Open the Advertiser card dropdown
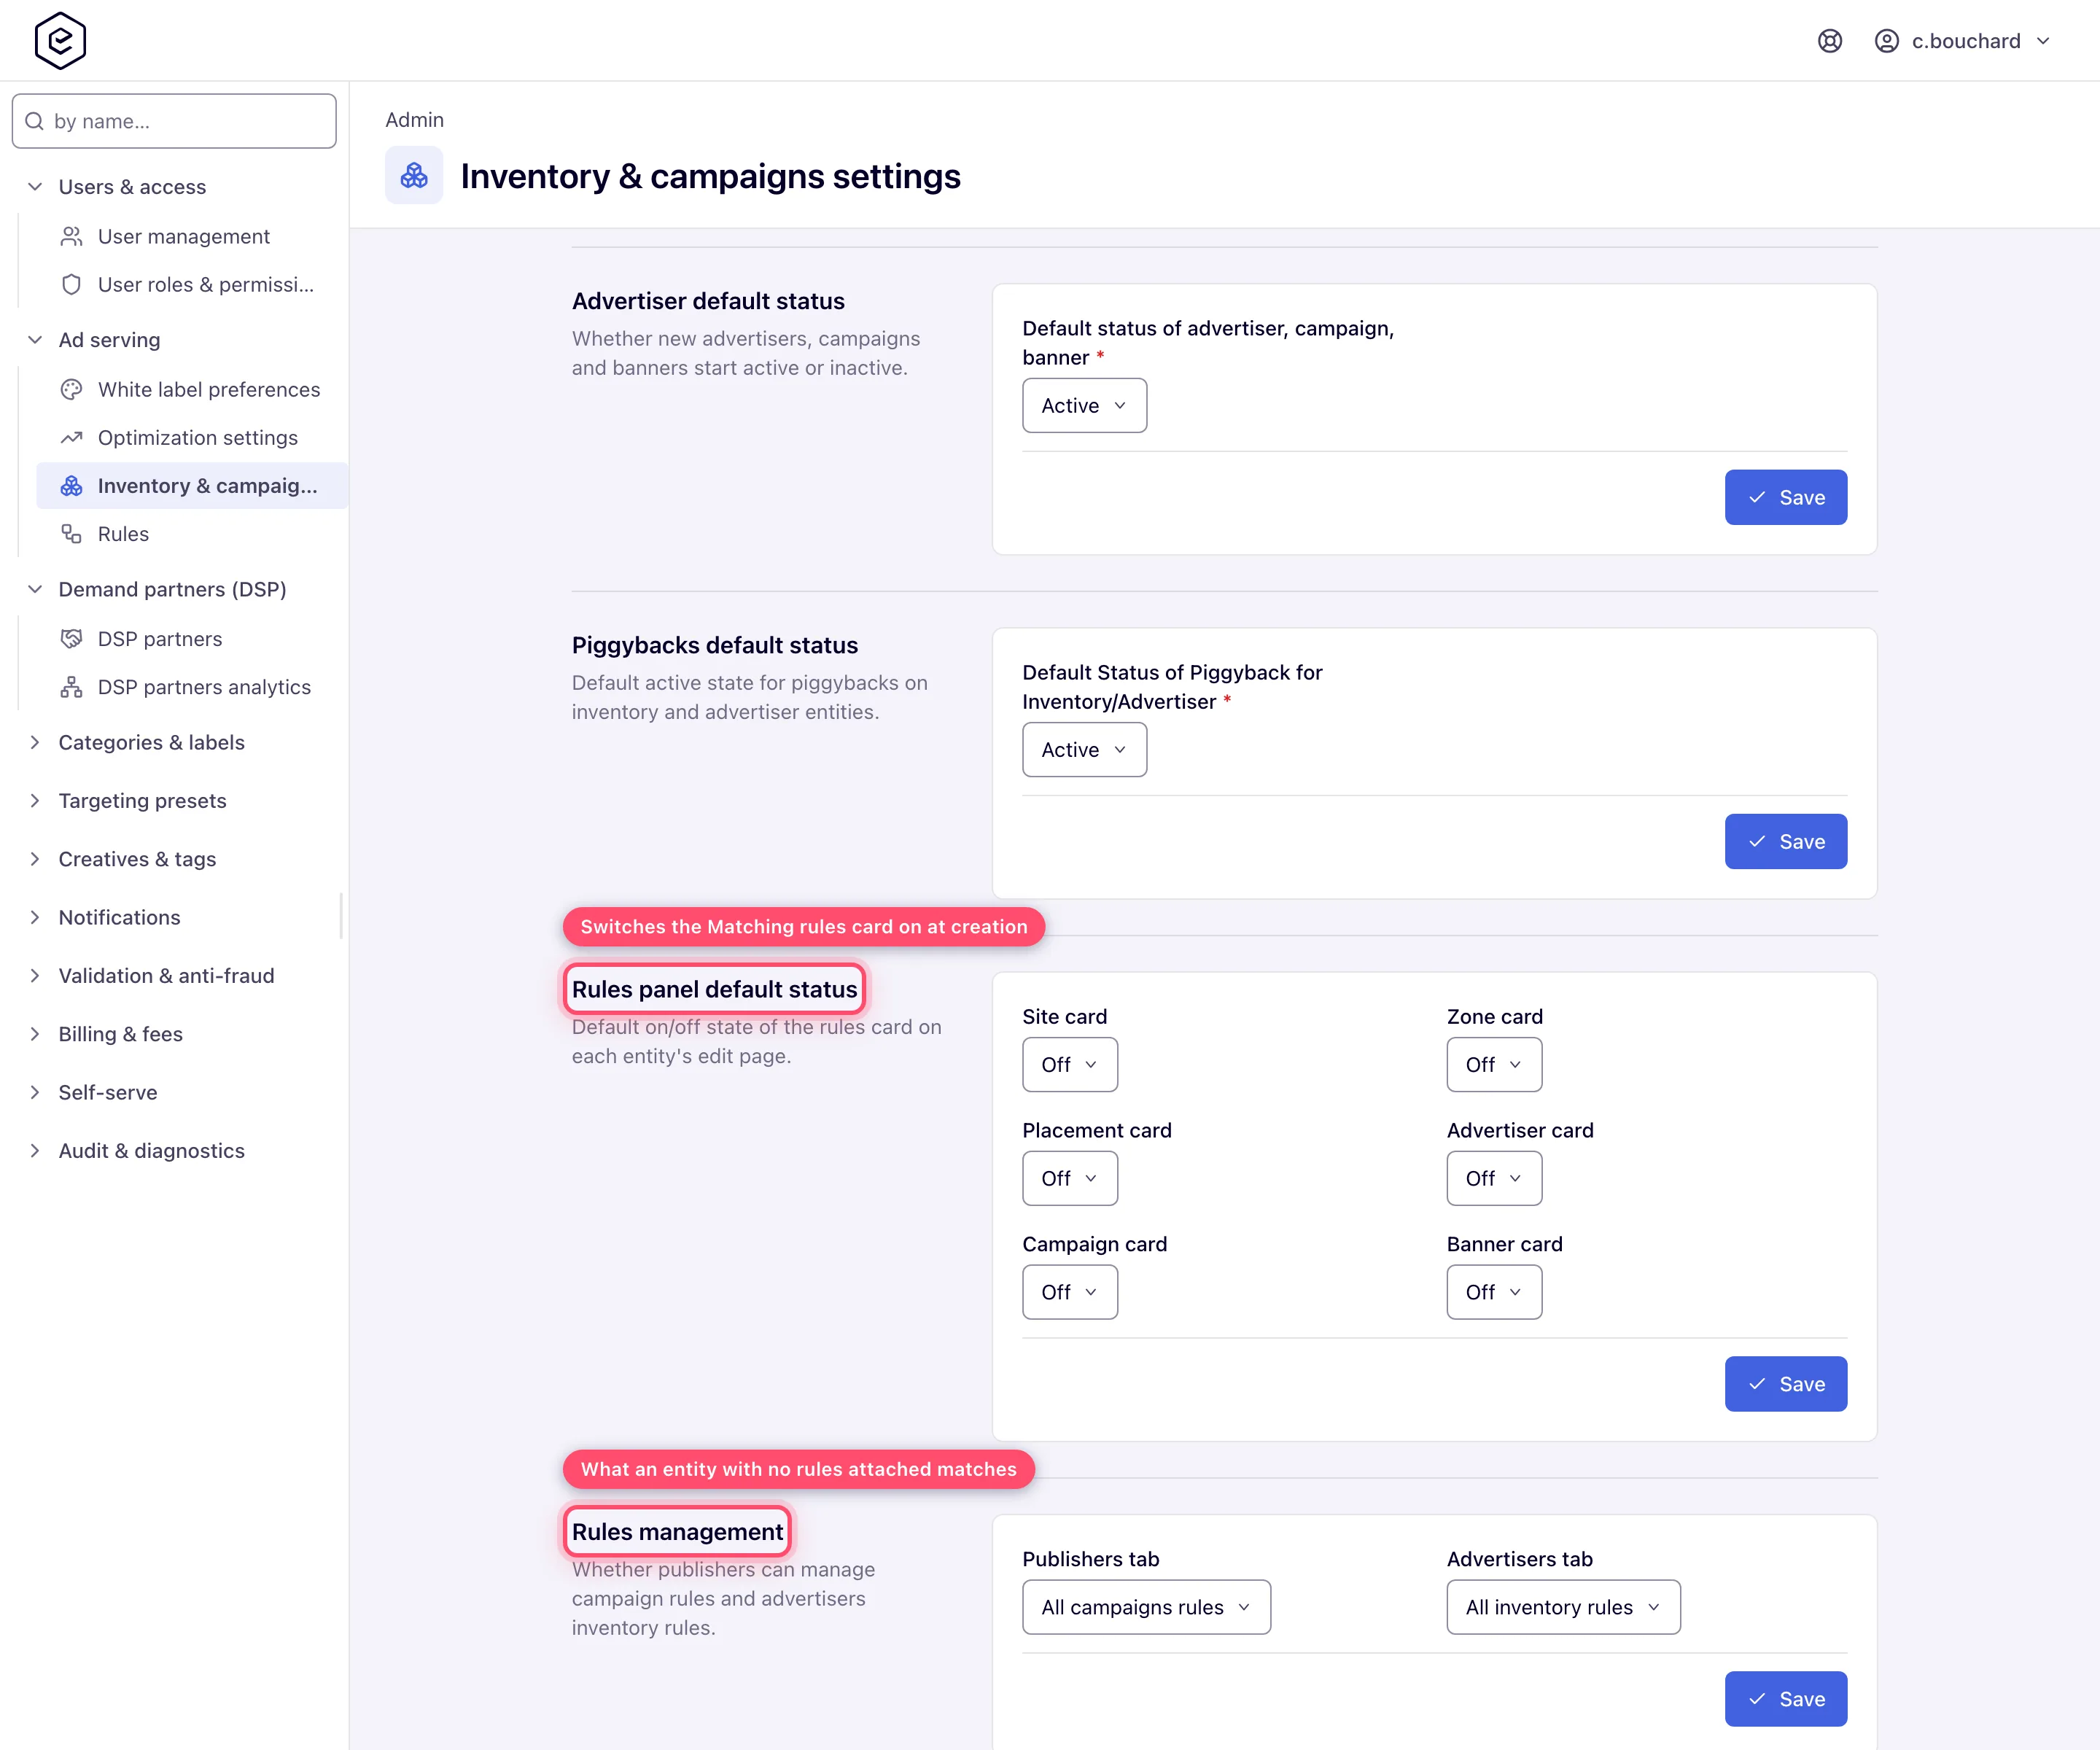The height and width of the screenshot is (1750, 2100). (x=1494, y=1179)
